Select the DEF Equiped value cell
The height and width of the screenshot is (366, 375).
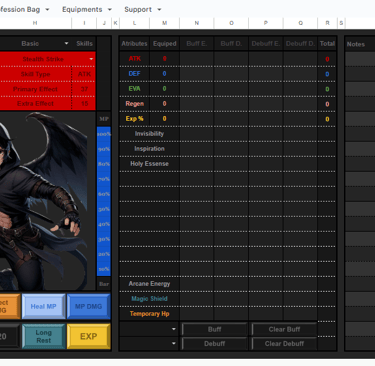coord(164,74)
